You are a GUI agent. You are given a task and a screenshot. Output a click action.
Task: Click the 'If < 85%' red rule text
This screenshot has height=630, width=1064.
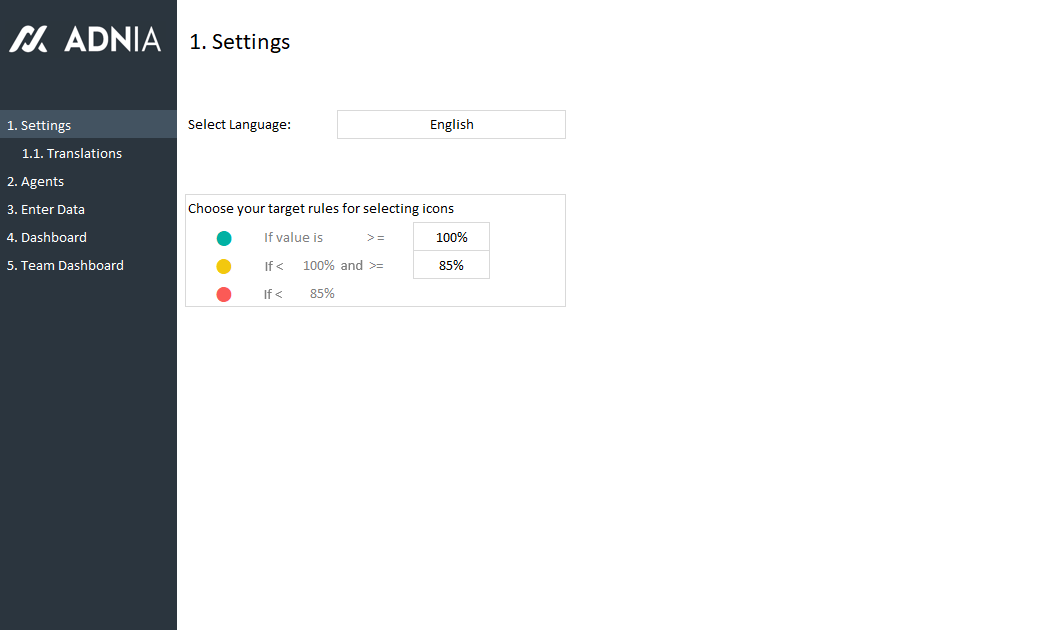click(299, 294)
